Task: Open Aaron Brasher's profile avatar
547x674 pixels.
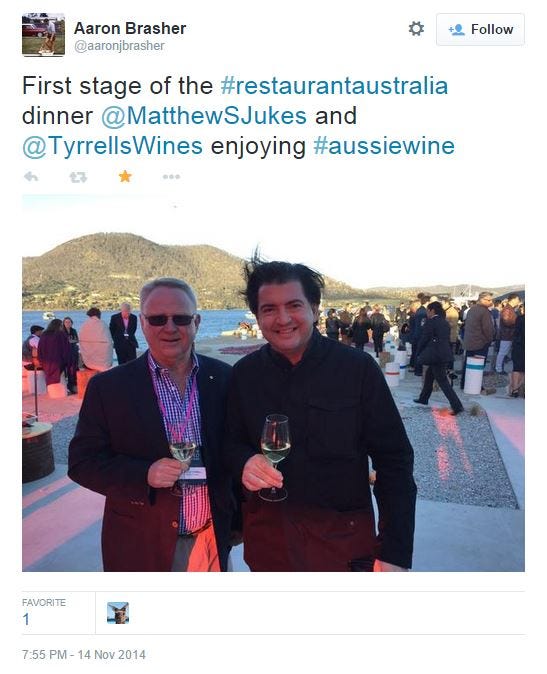Action: 43,34
